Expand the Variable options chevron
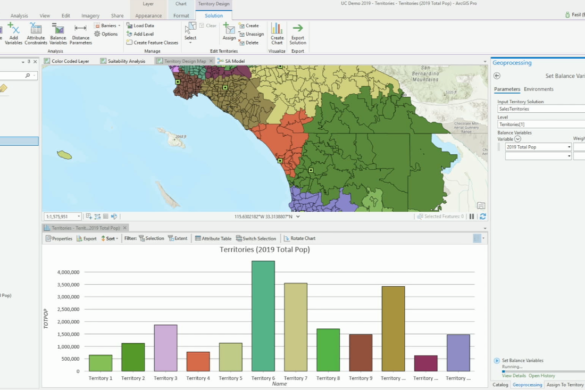 517,139
